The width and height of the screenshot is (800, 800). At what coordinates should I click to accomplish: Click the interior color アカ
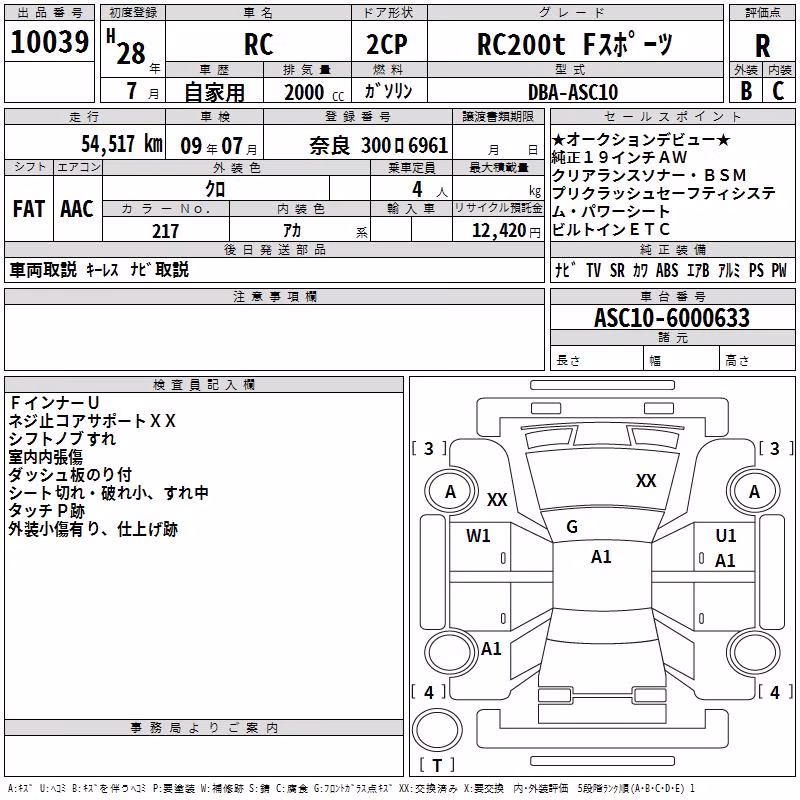292,231
